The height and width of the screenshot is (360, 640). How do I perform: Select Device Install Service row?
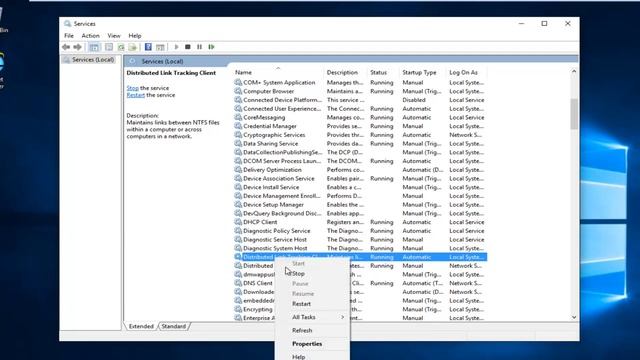pos(360,187)
